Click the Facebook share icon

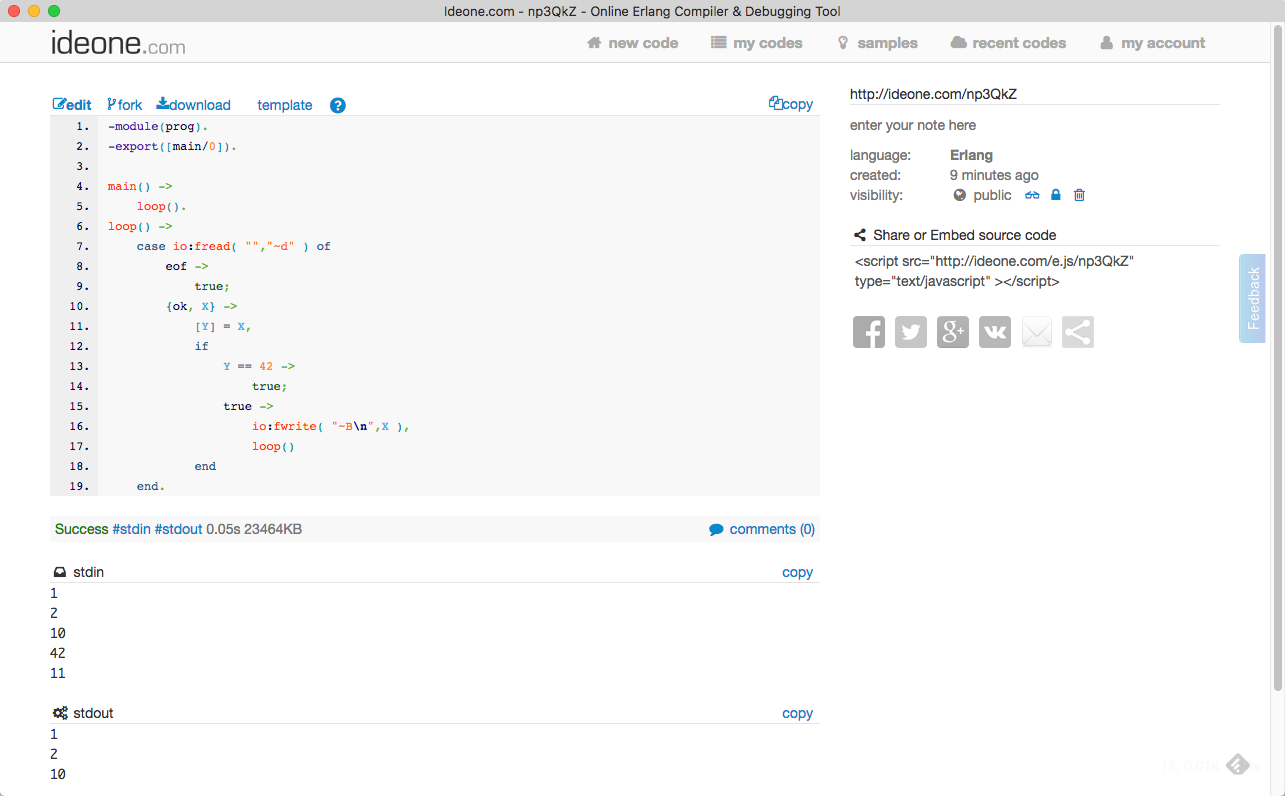tap(869, 332)
